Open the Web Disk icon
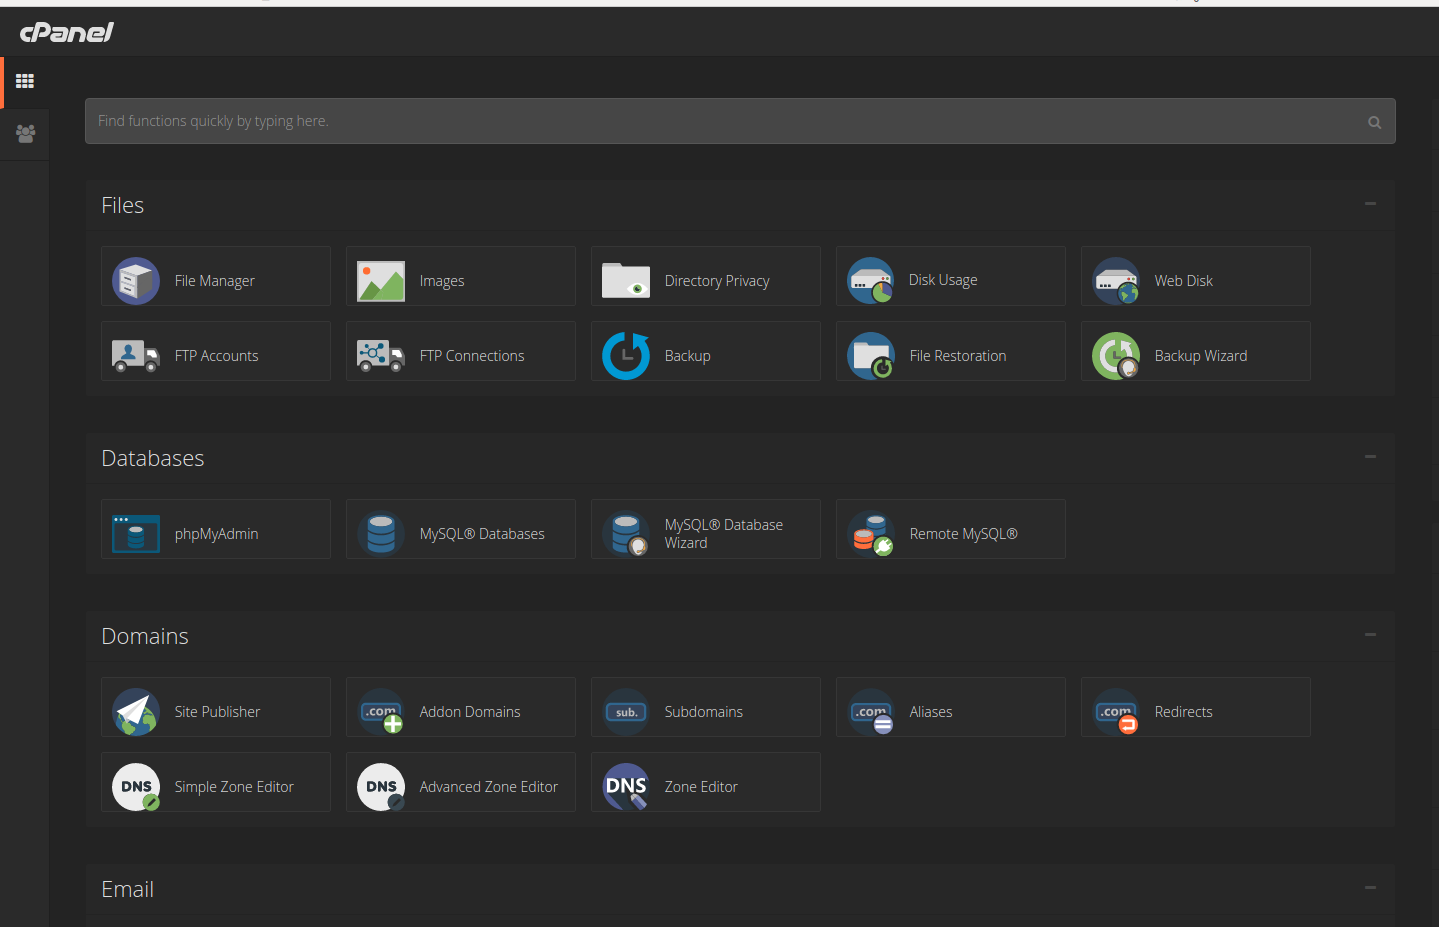This screenshot has height=927, width=1439. tap(1116, 281)
